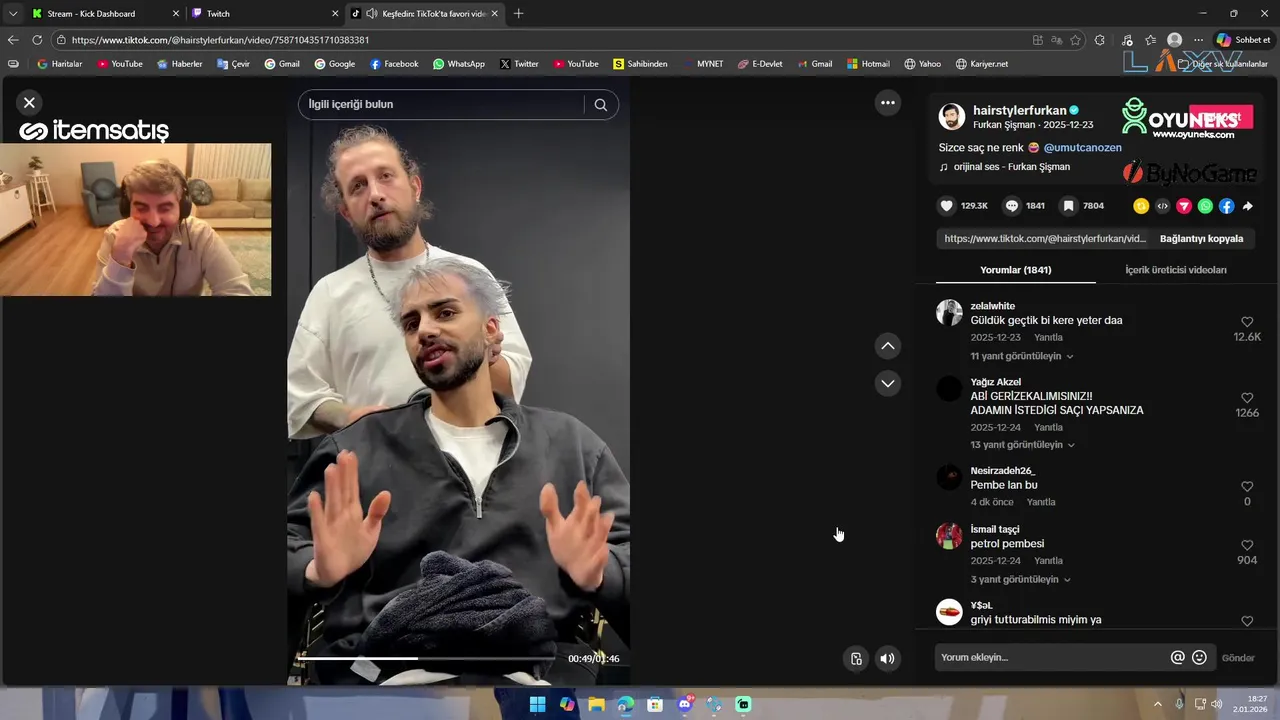Click the search magnifier icon in TikTok
The image size is (1280, 720).
point(600,104)
